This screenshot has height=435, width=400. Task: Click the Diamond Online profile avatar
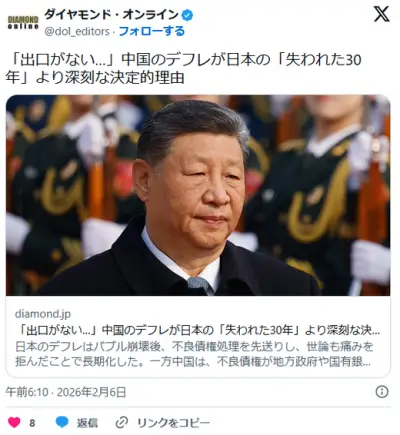[x=23, y=22]
